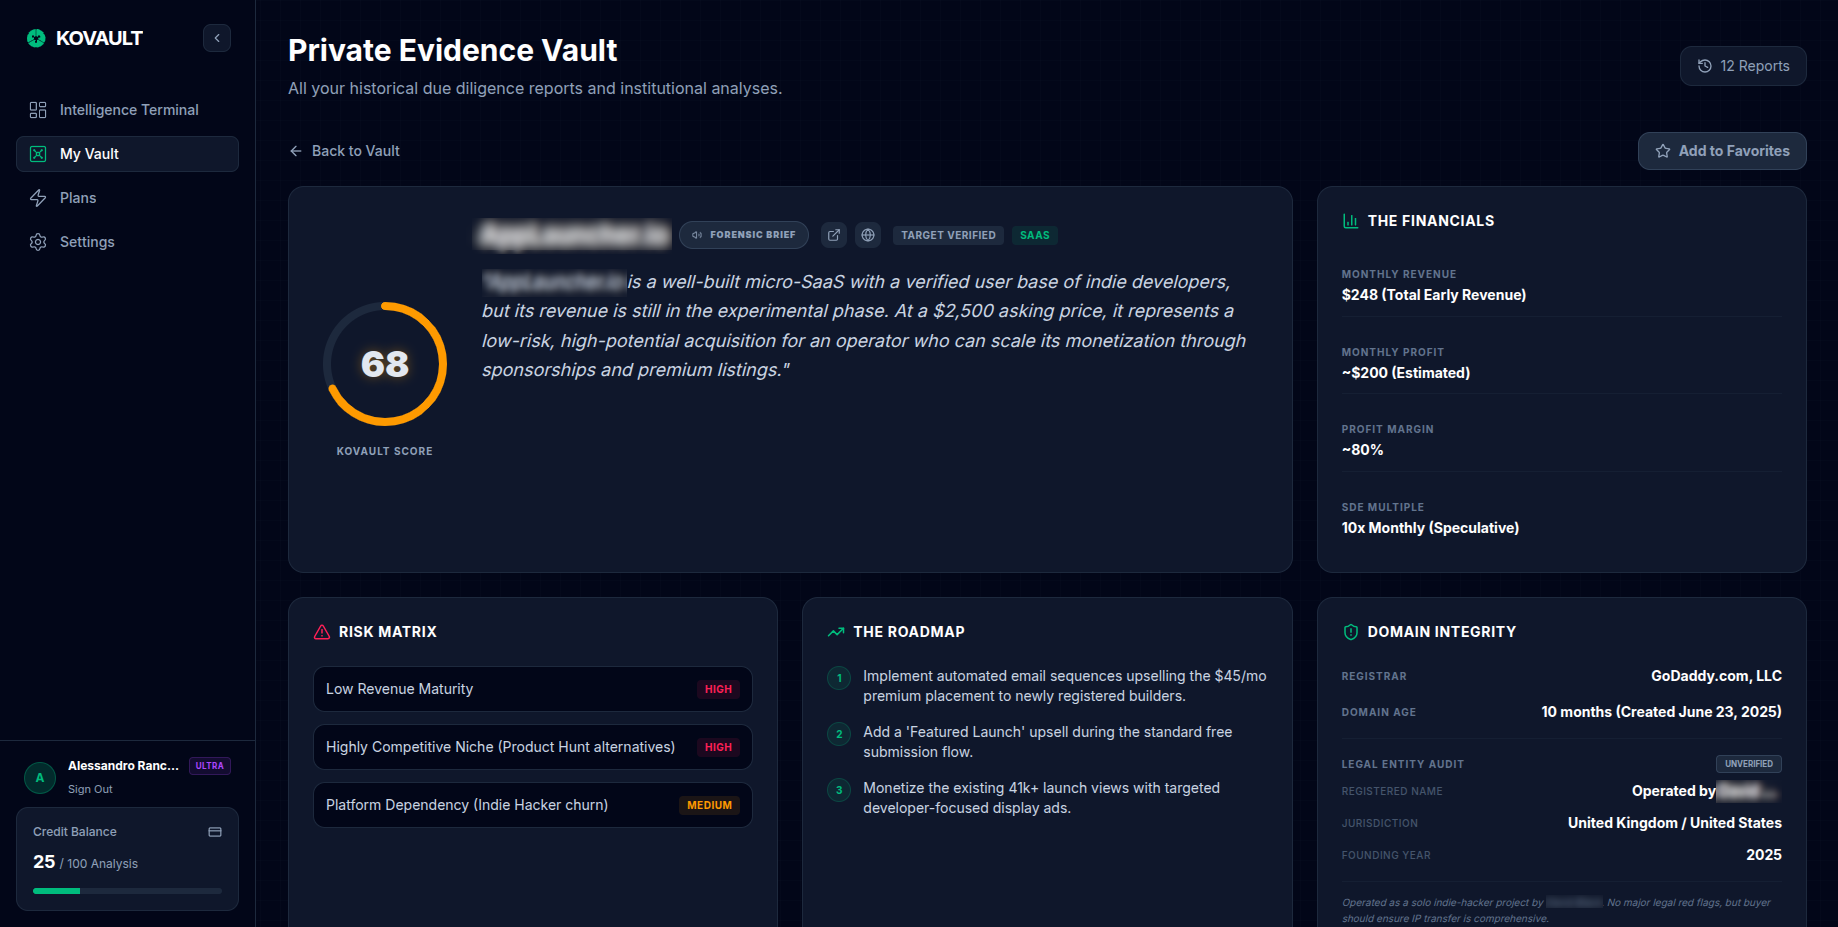Screen dimensions: 1838x927
Task: Click the bar-chart icon beside The Financials
Action: (1351, 220)
